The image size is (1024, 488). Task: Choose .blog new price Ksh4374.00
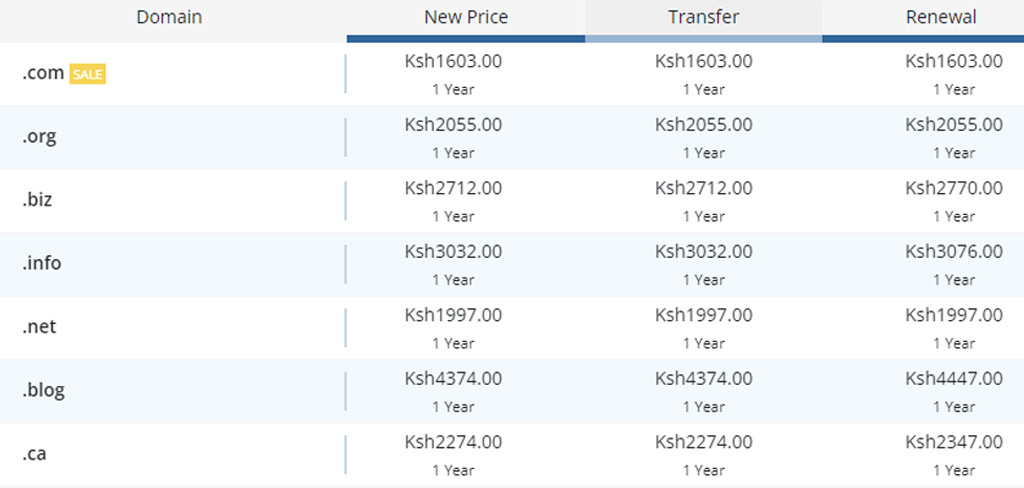[x=453, y=378]
